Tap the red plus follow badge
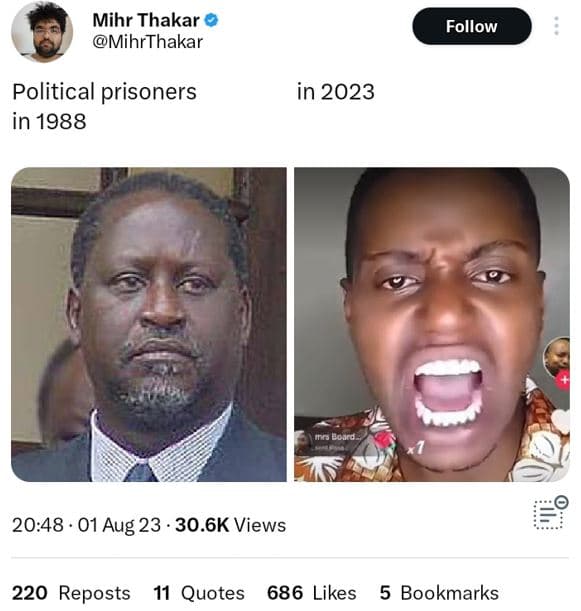 pos(564,380)
